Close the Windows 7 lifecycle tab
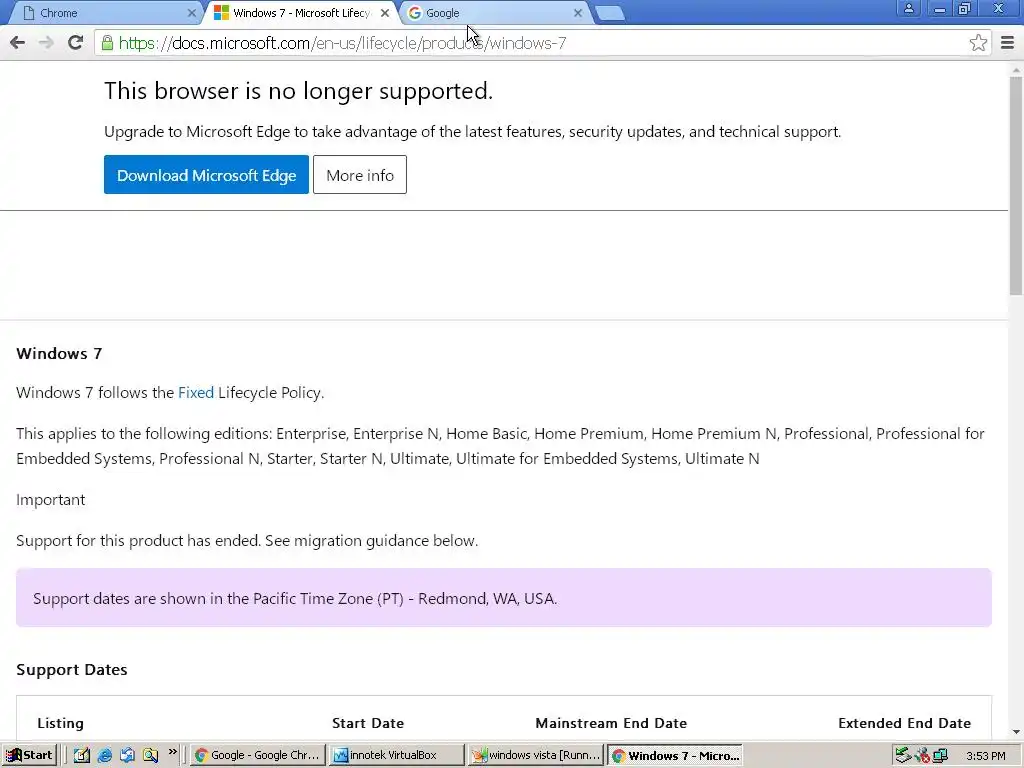Viewport: 1024px width, 768px height. point(385,13)
